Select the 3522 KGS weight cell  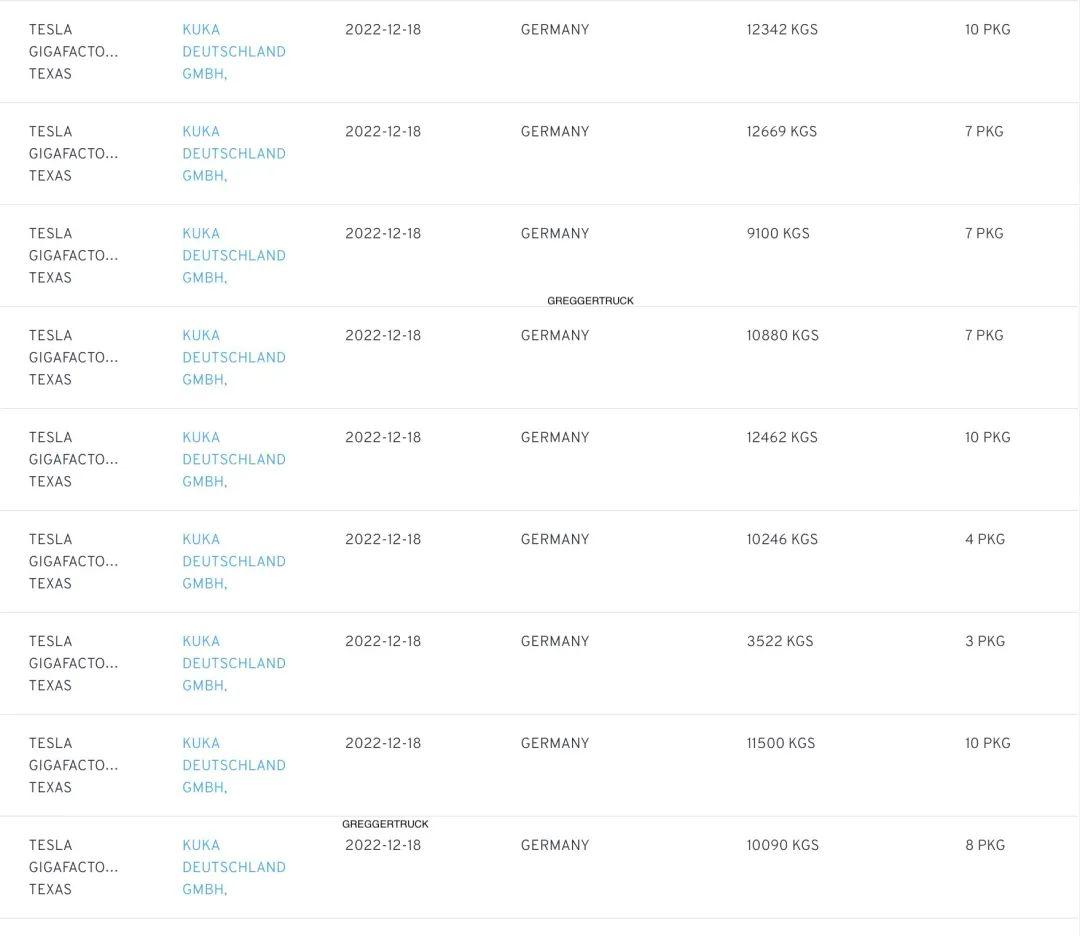click(780, 642)
